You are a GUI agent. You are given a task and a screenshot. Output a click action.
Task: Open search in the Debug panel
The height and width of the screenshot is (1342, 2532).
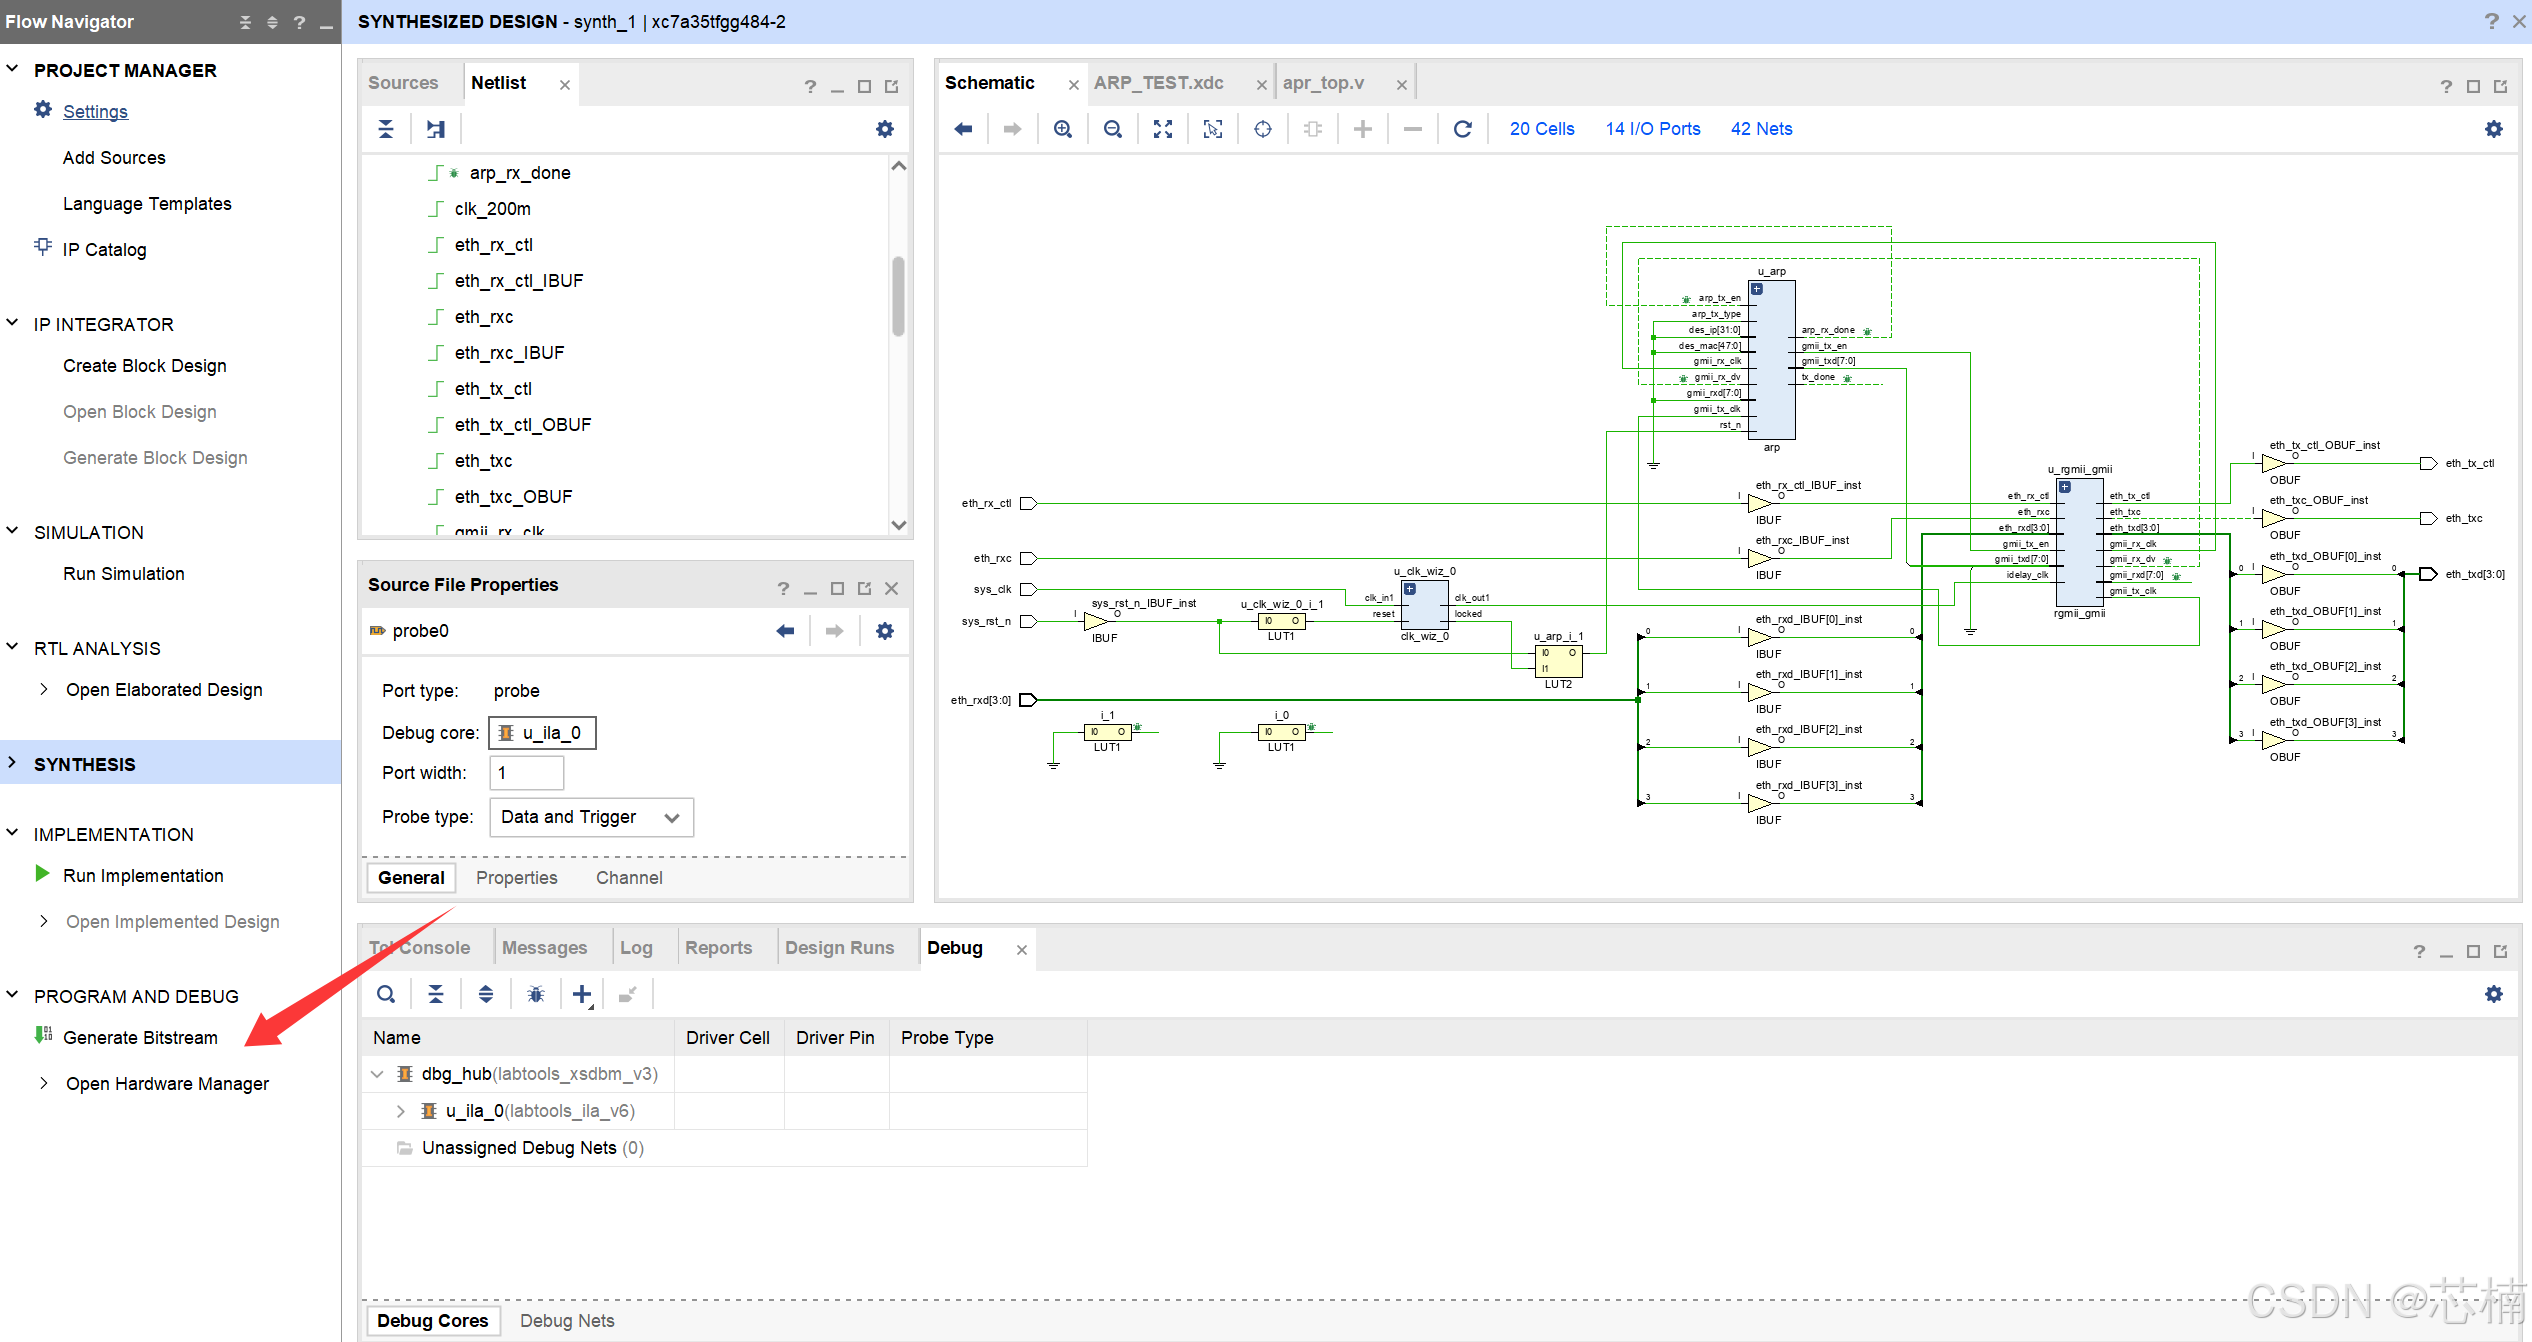pyautogui.click(x=386, y=993)
